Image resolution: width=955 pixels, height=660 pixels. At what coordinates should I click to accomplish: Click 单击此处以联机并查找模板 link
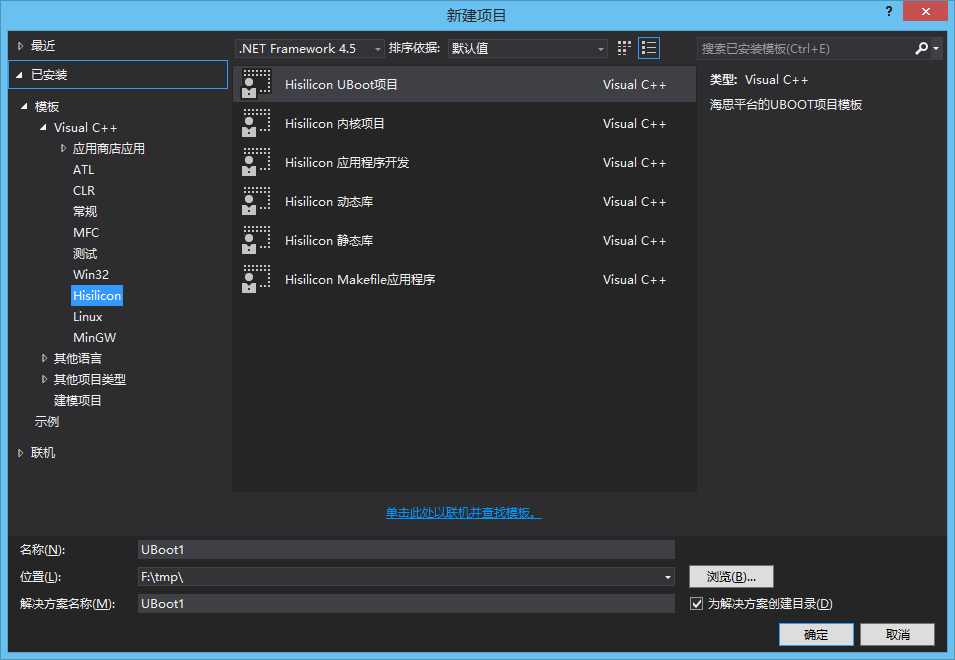[x=463, y=513]
